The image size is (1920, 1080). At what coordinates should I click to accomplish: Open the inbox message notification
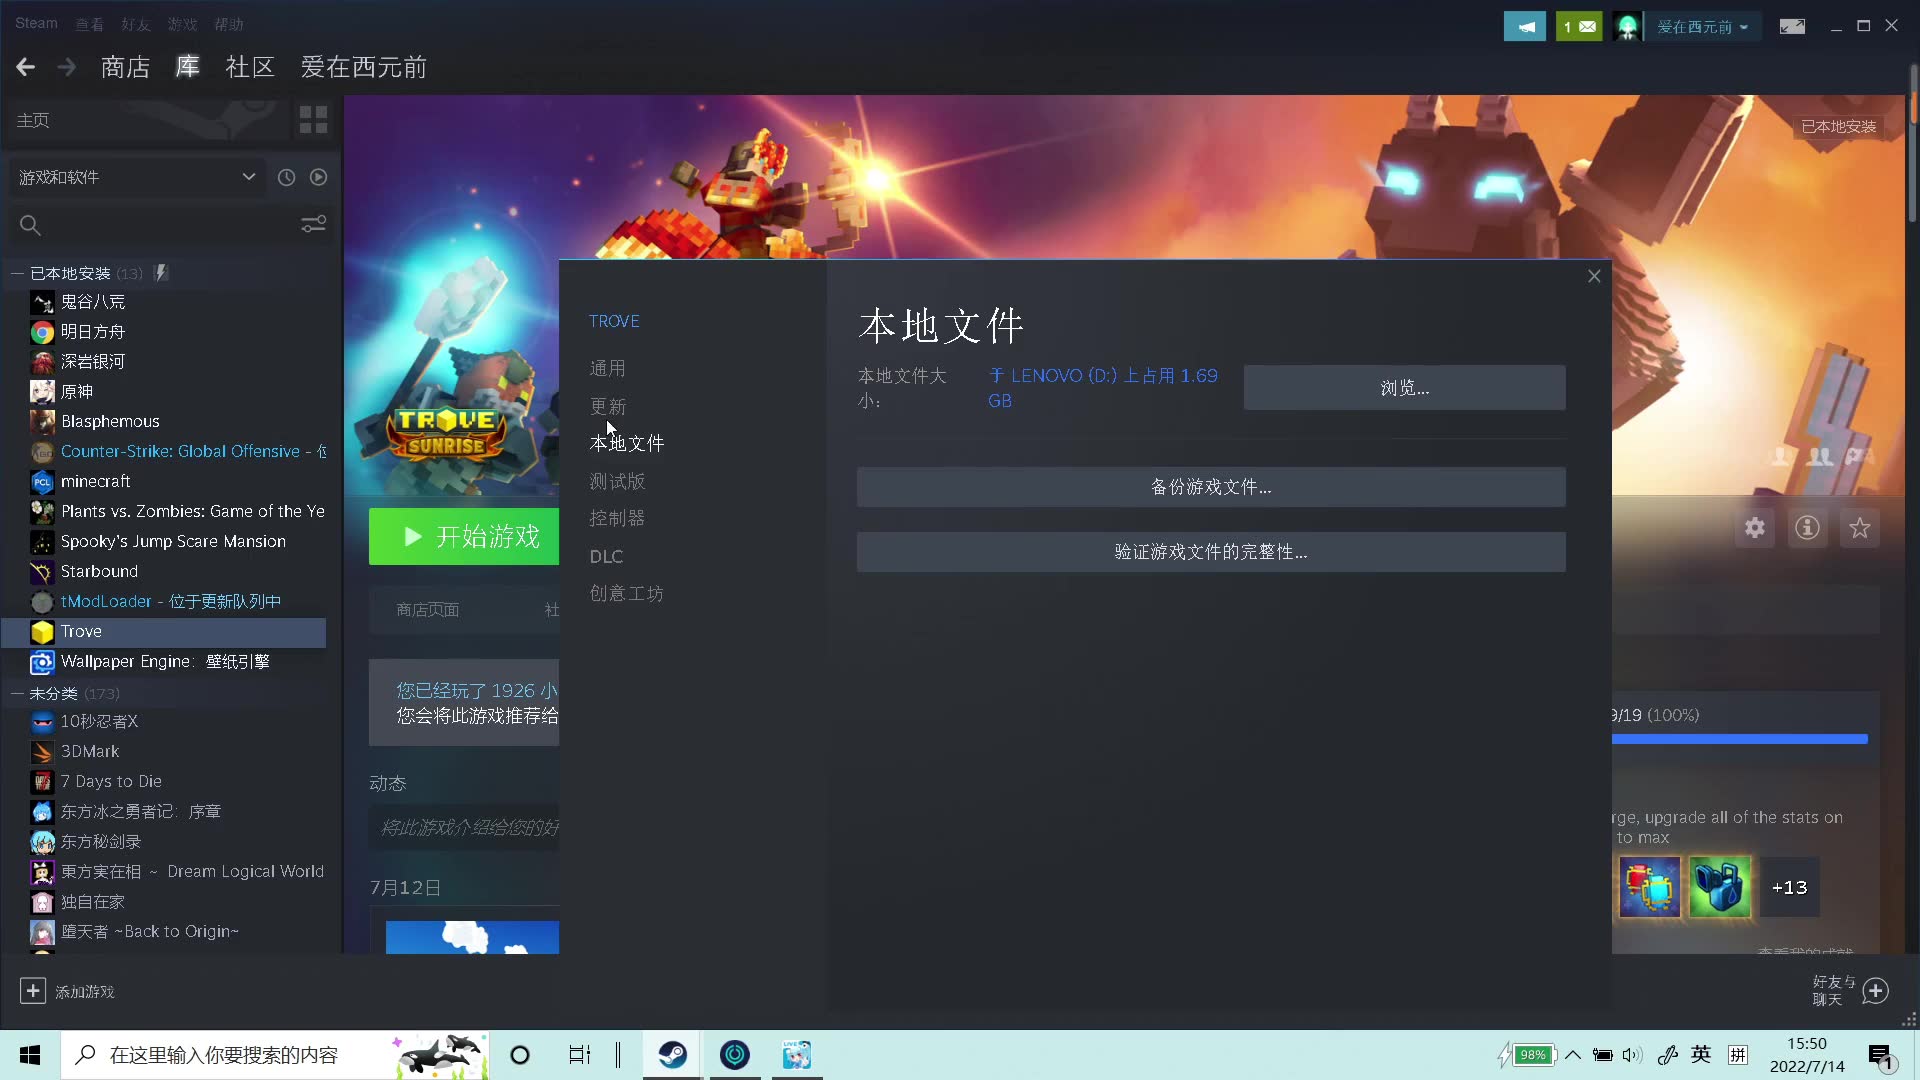[1579, 27]
